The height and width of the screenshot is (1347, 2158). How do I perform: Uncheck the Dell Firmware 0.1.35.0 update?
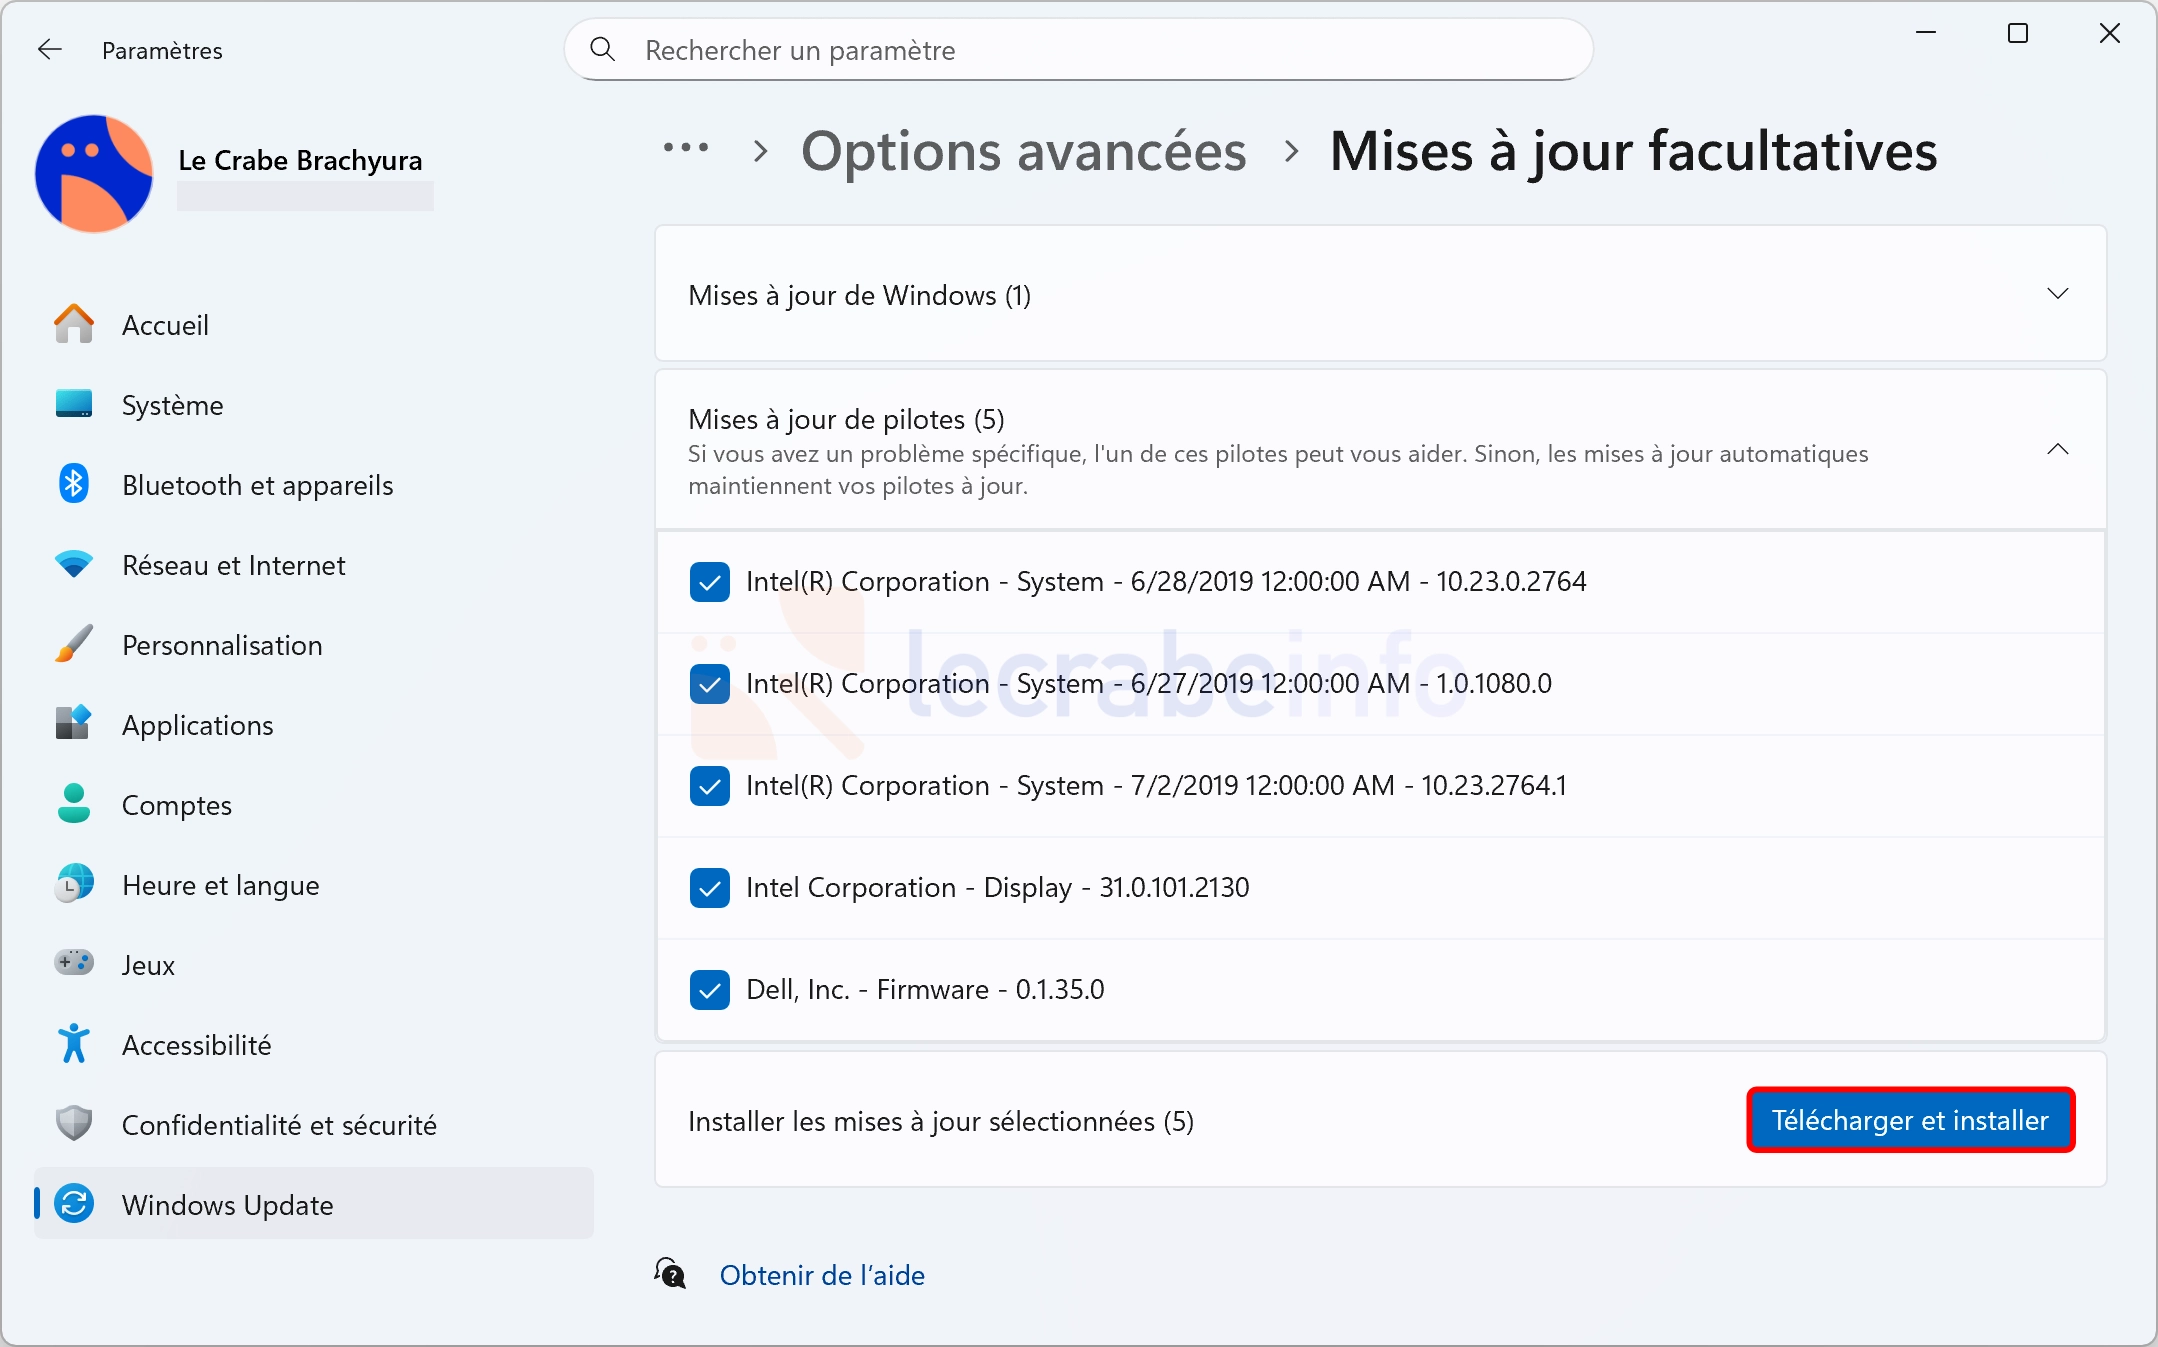point(709,990)
